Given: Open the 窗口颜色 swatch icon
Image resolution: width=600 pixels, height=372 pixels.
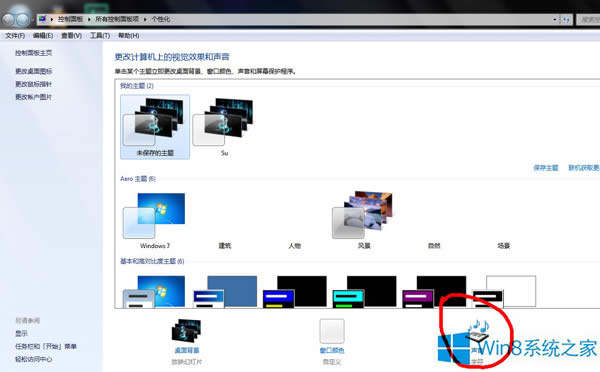Looking at the screenshot, I should pos(332,331).
